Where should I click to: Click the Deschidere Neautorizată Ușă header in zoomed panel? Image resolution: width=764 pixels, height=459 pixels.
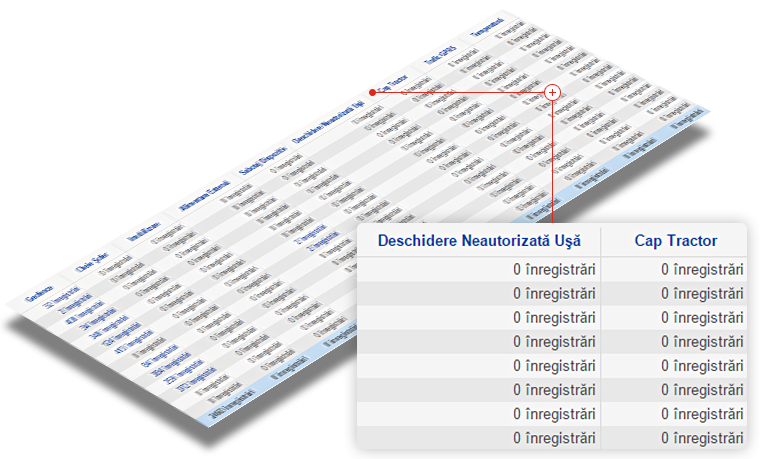pyautogui.click(x=478, y=241)
